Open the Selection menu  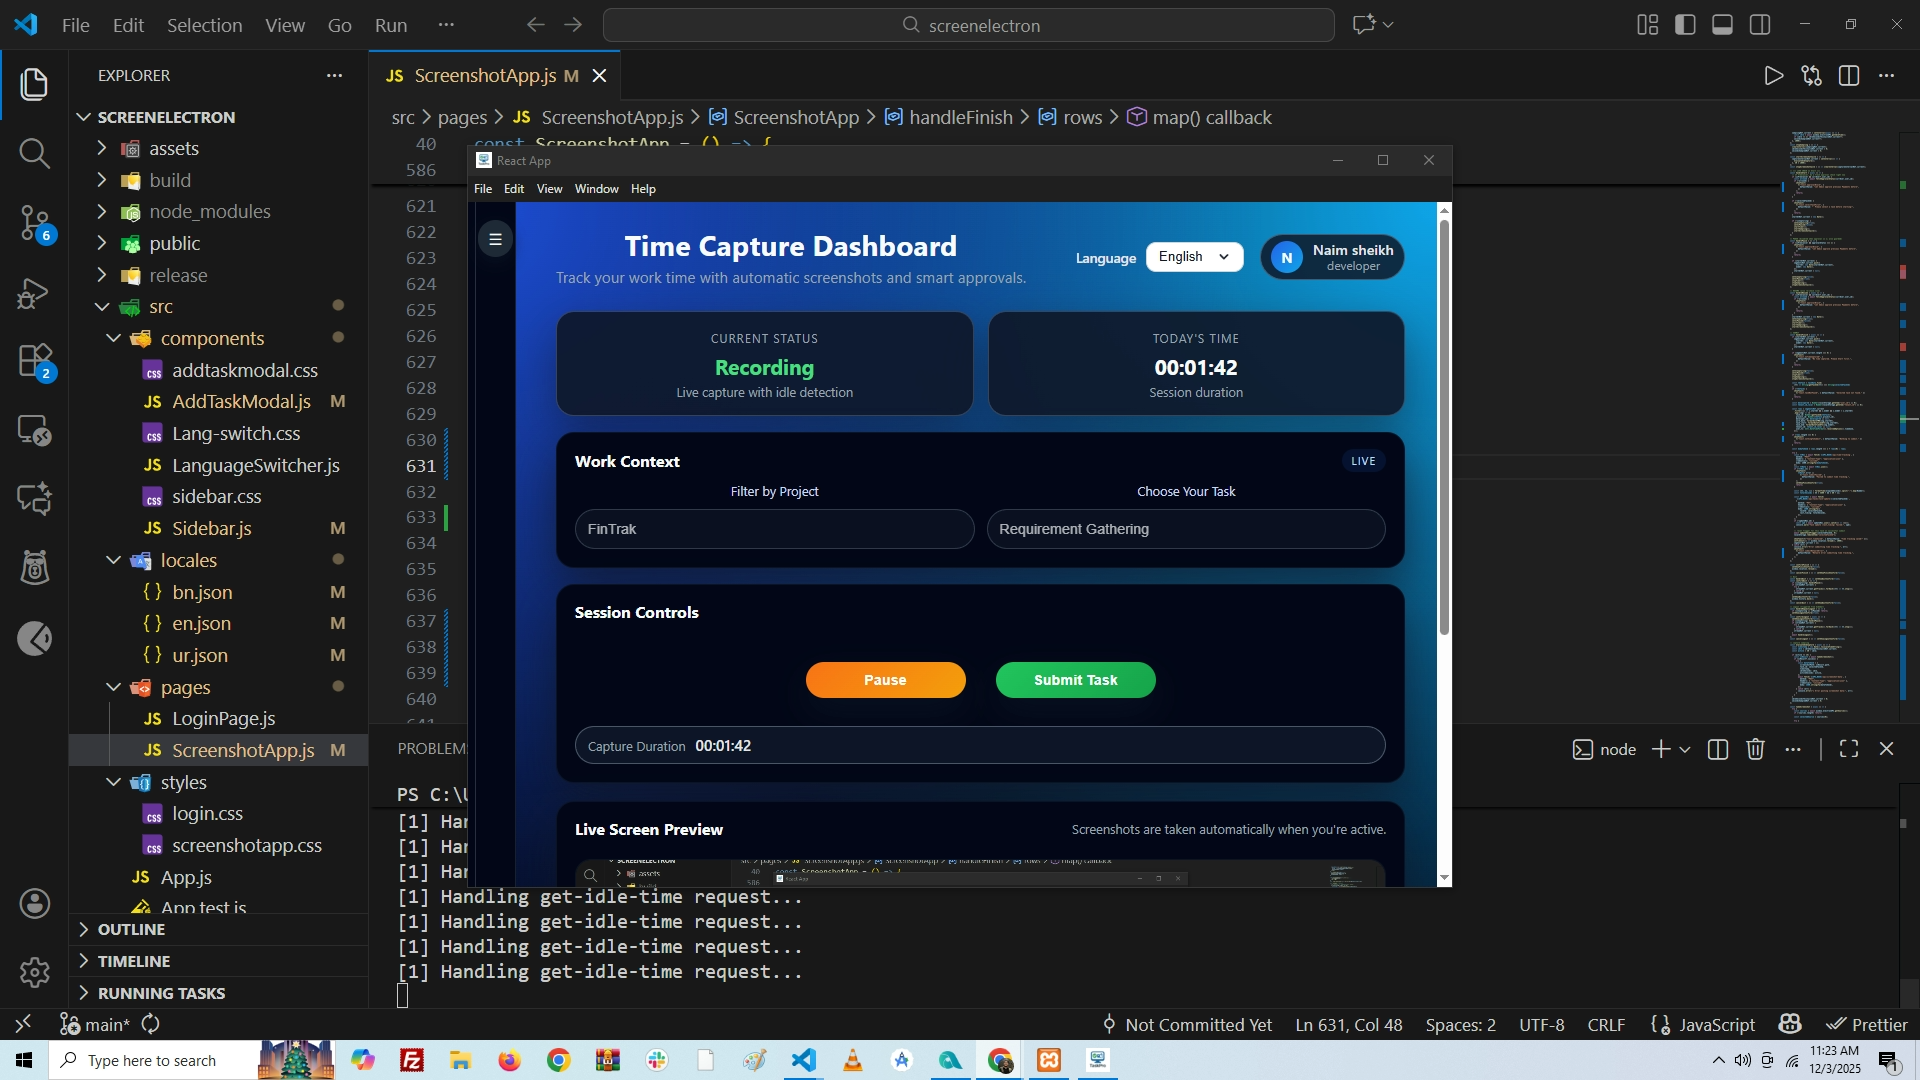(x=204, y=25)
